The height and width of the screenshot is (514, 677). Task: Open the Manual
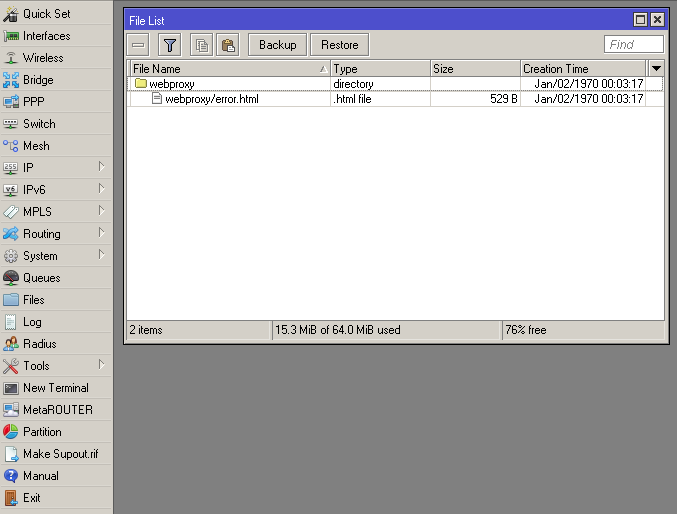[56, 476]
